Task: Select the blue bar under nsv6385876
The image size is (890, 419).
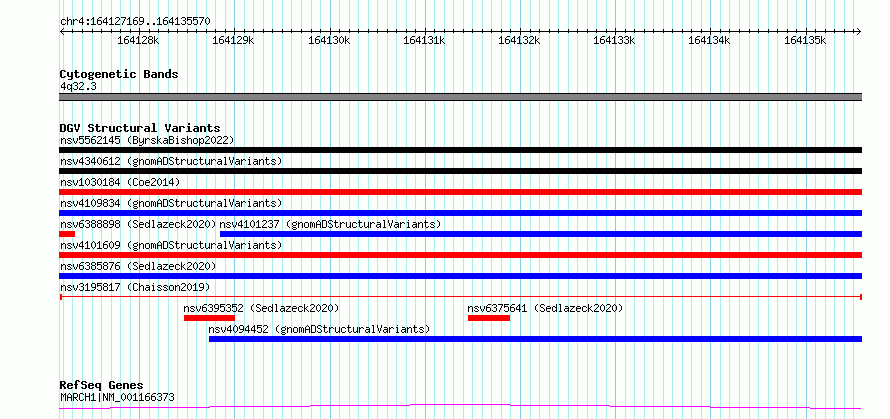Action: (x=460, y=276)
